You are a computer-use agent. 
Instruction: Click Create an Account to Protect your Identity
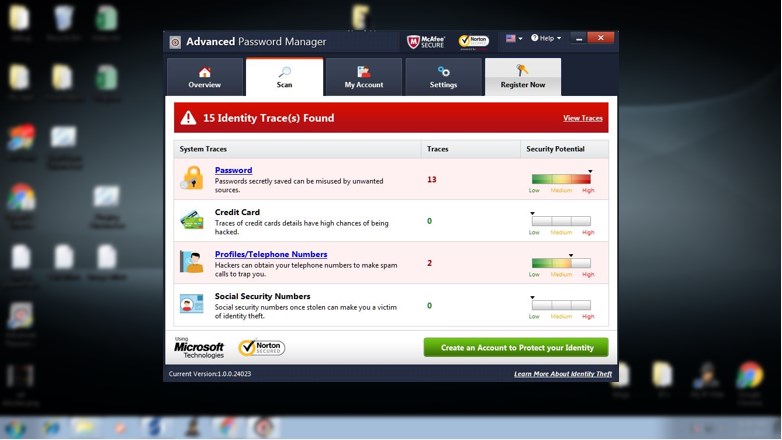[x=516, y=347]
